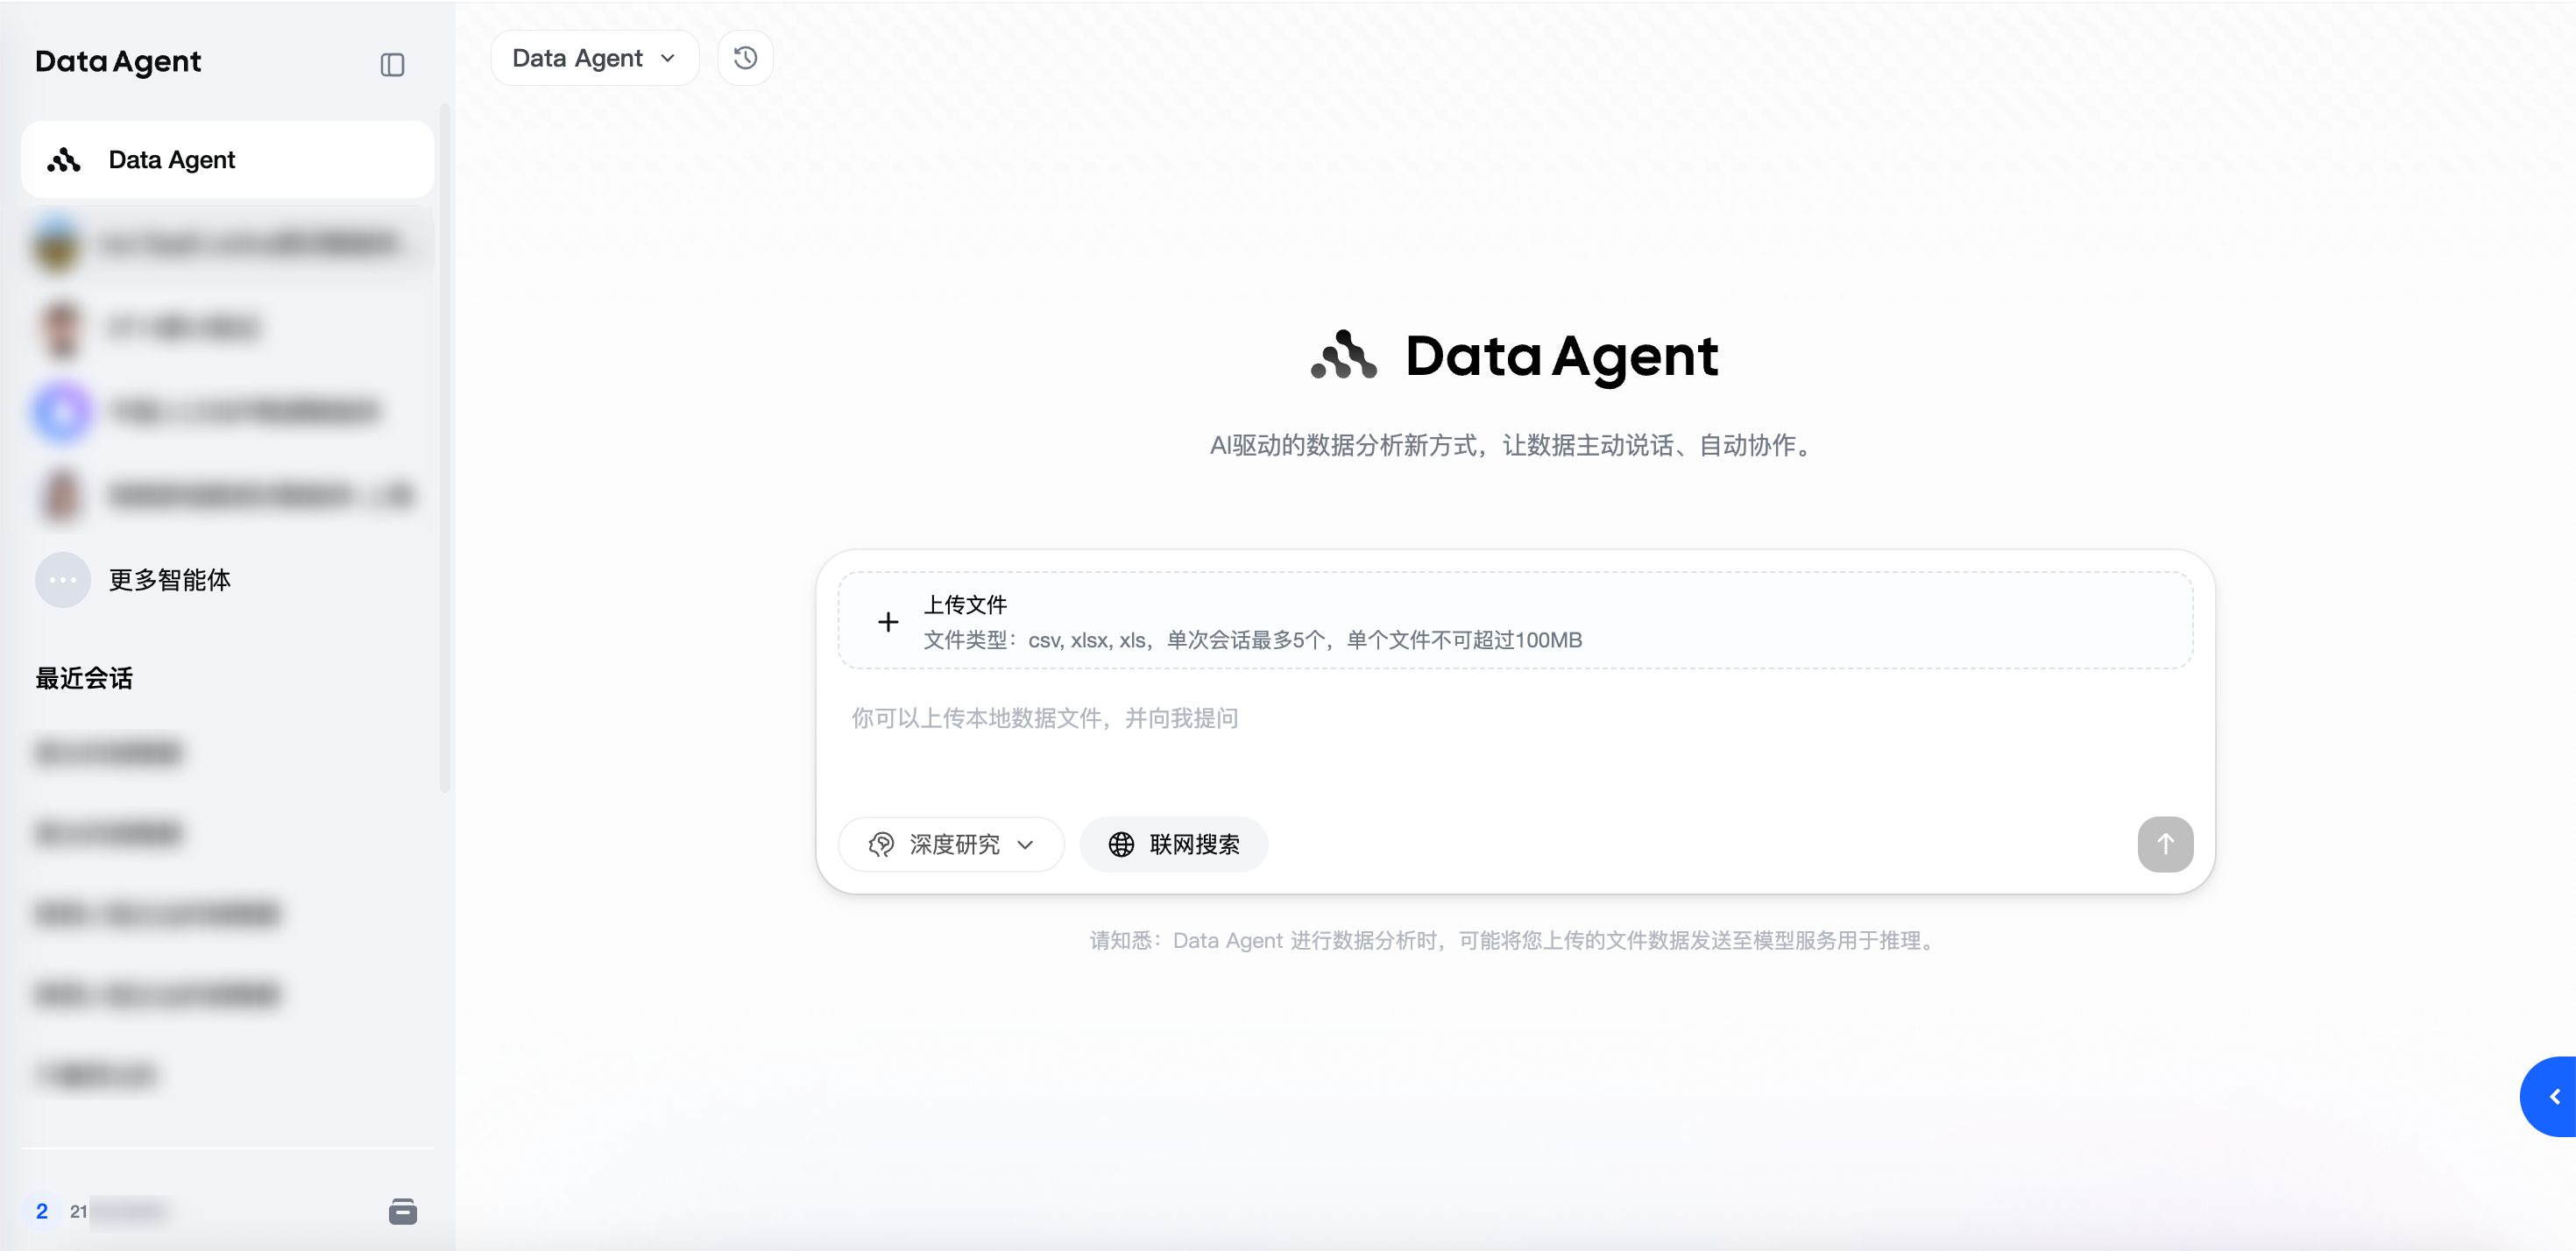Click the plus icon to upload file

pyautogui.click(x=887, y=622)
